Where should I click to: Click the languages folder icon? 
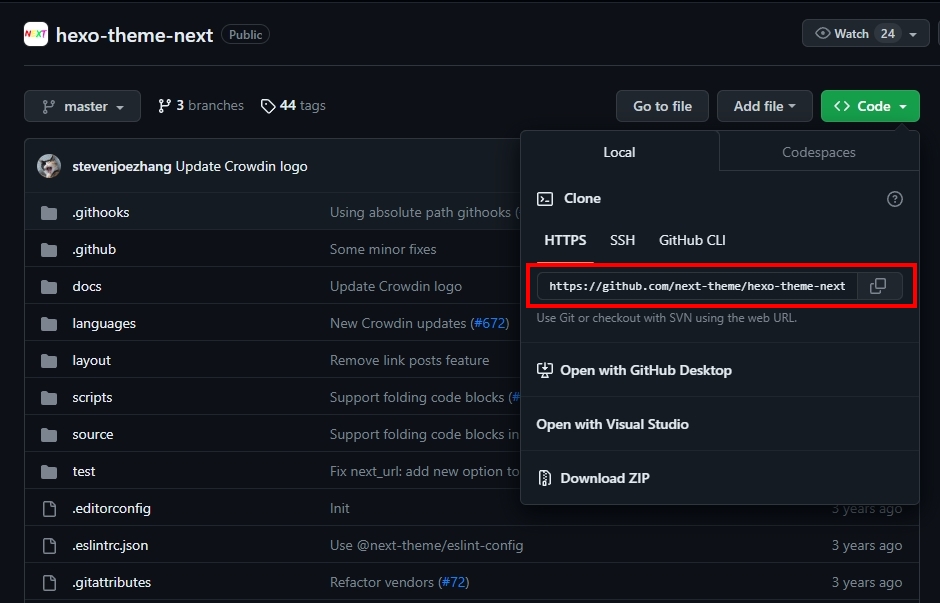pos(49,324)
